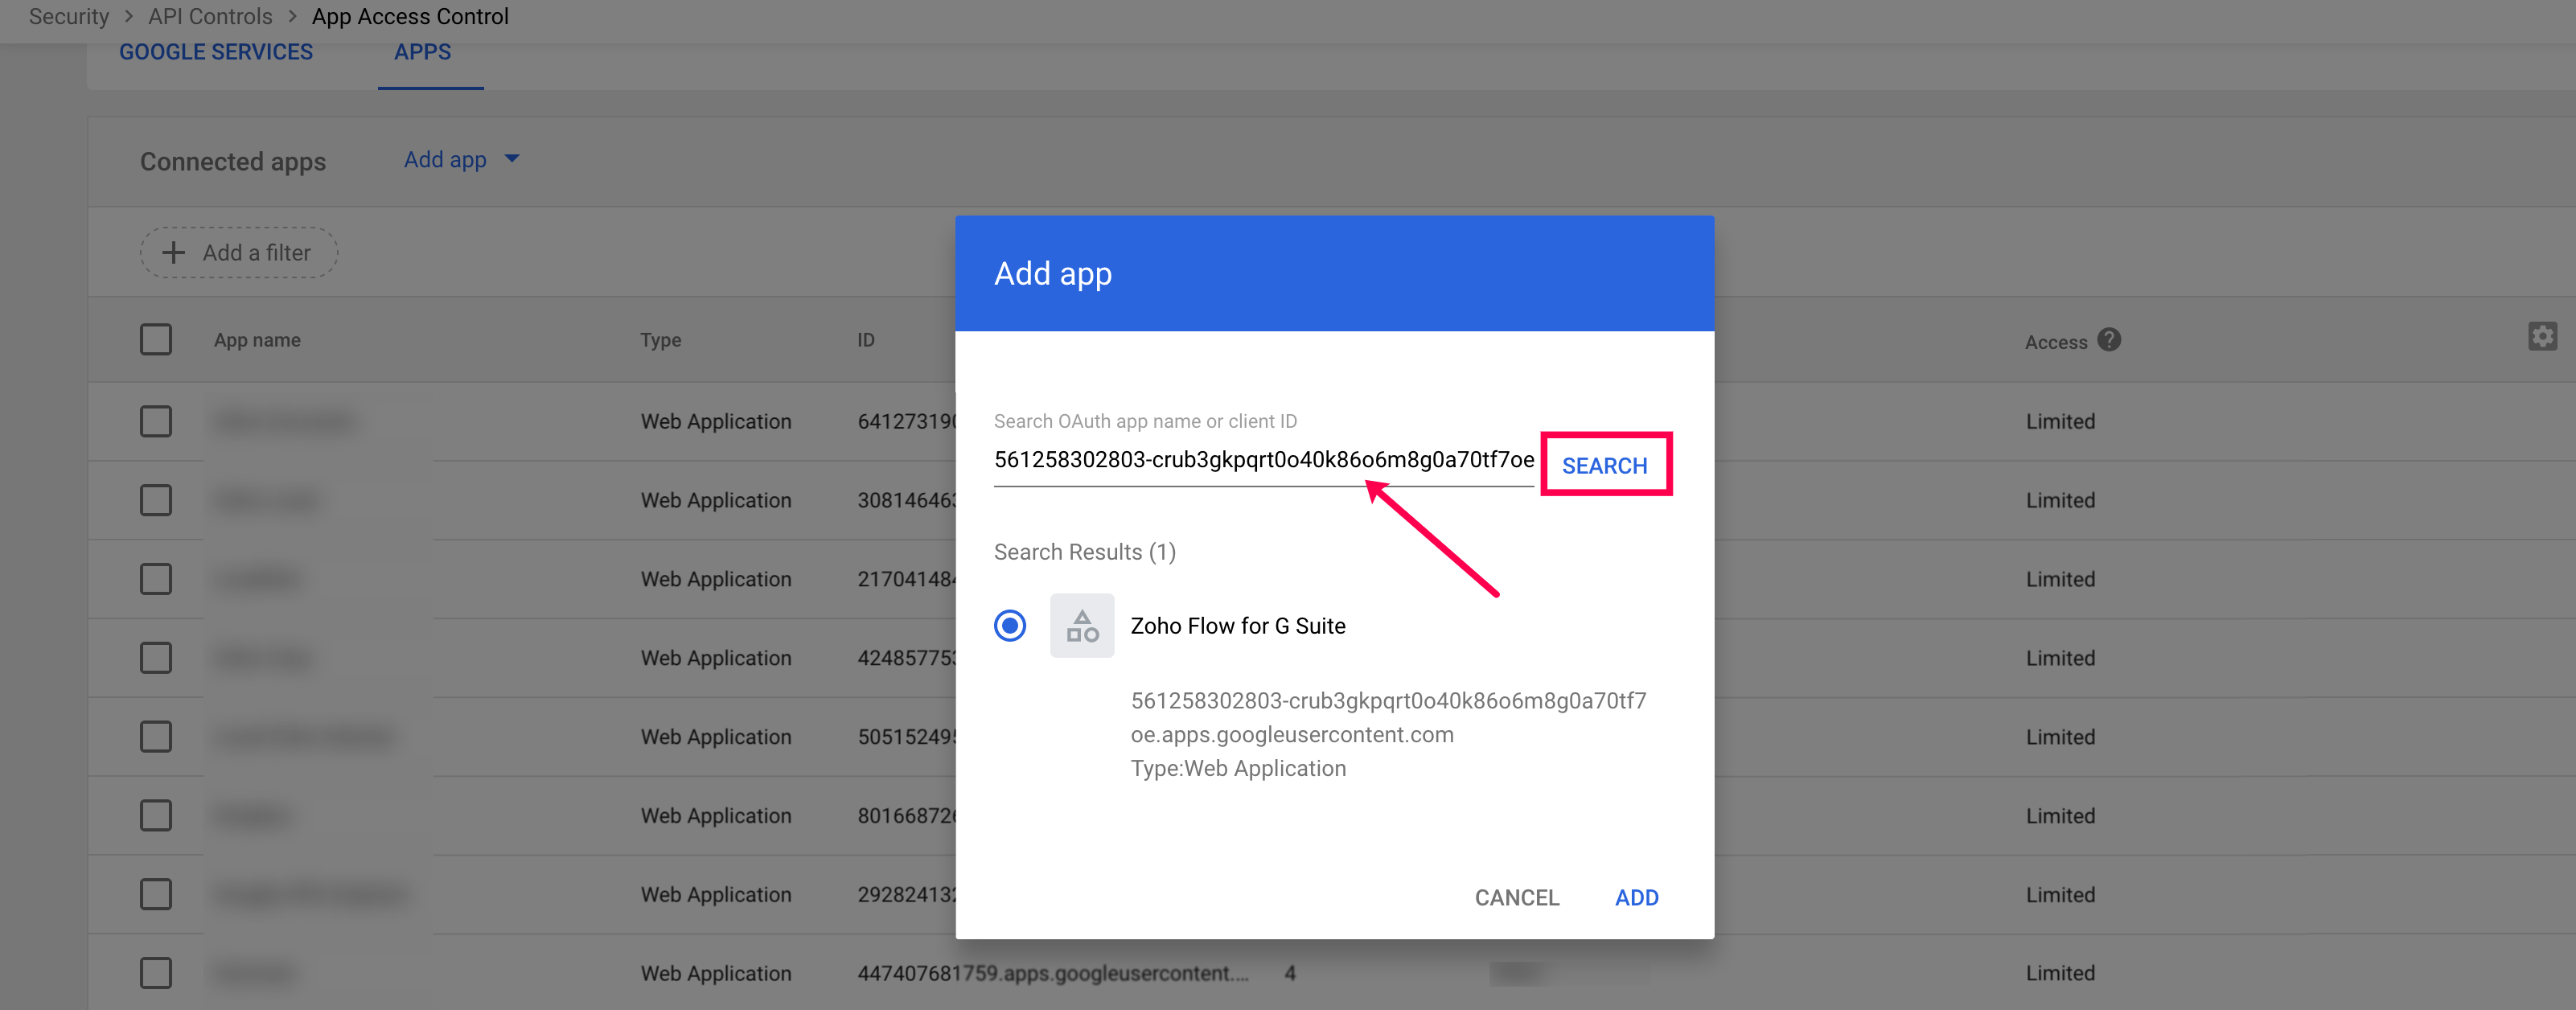Open the table settings gear icon
Screen dimensions: 2576x1010
pyautogui.click(x=2543, y=337)
